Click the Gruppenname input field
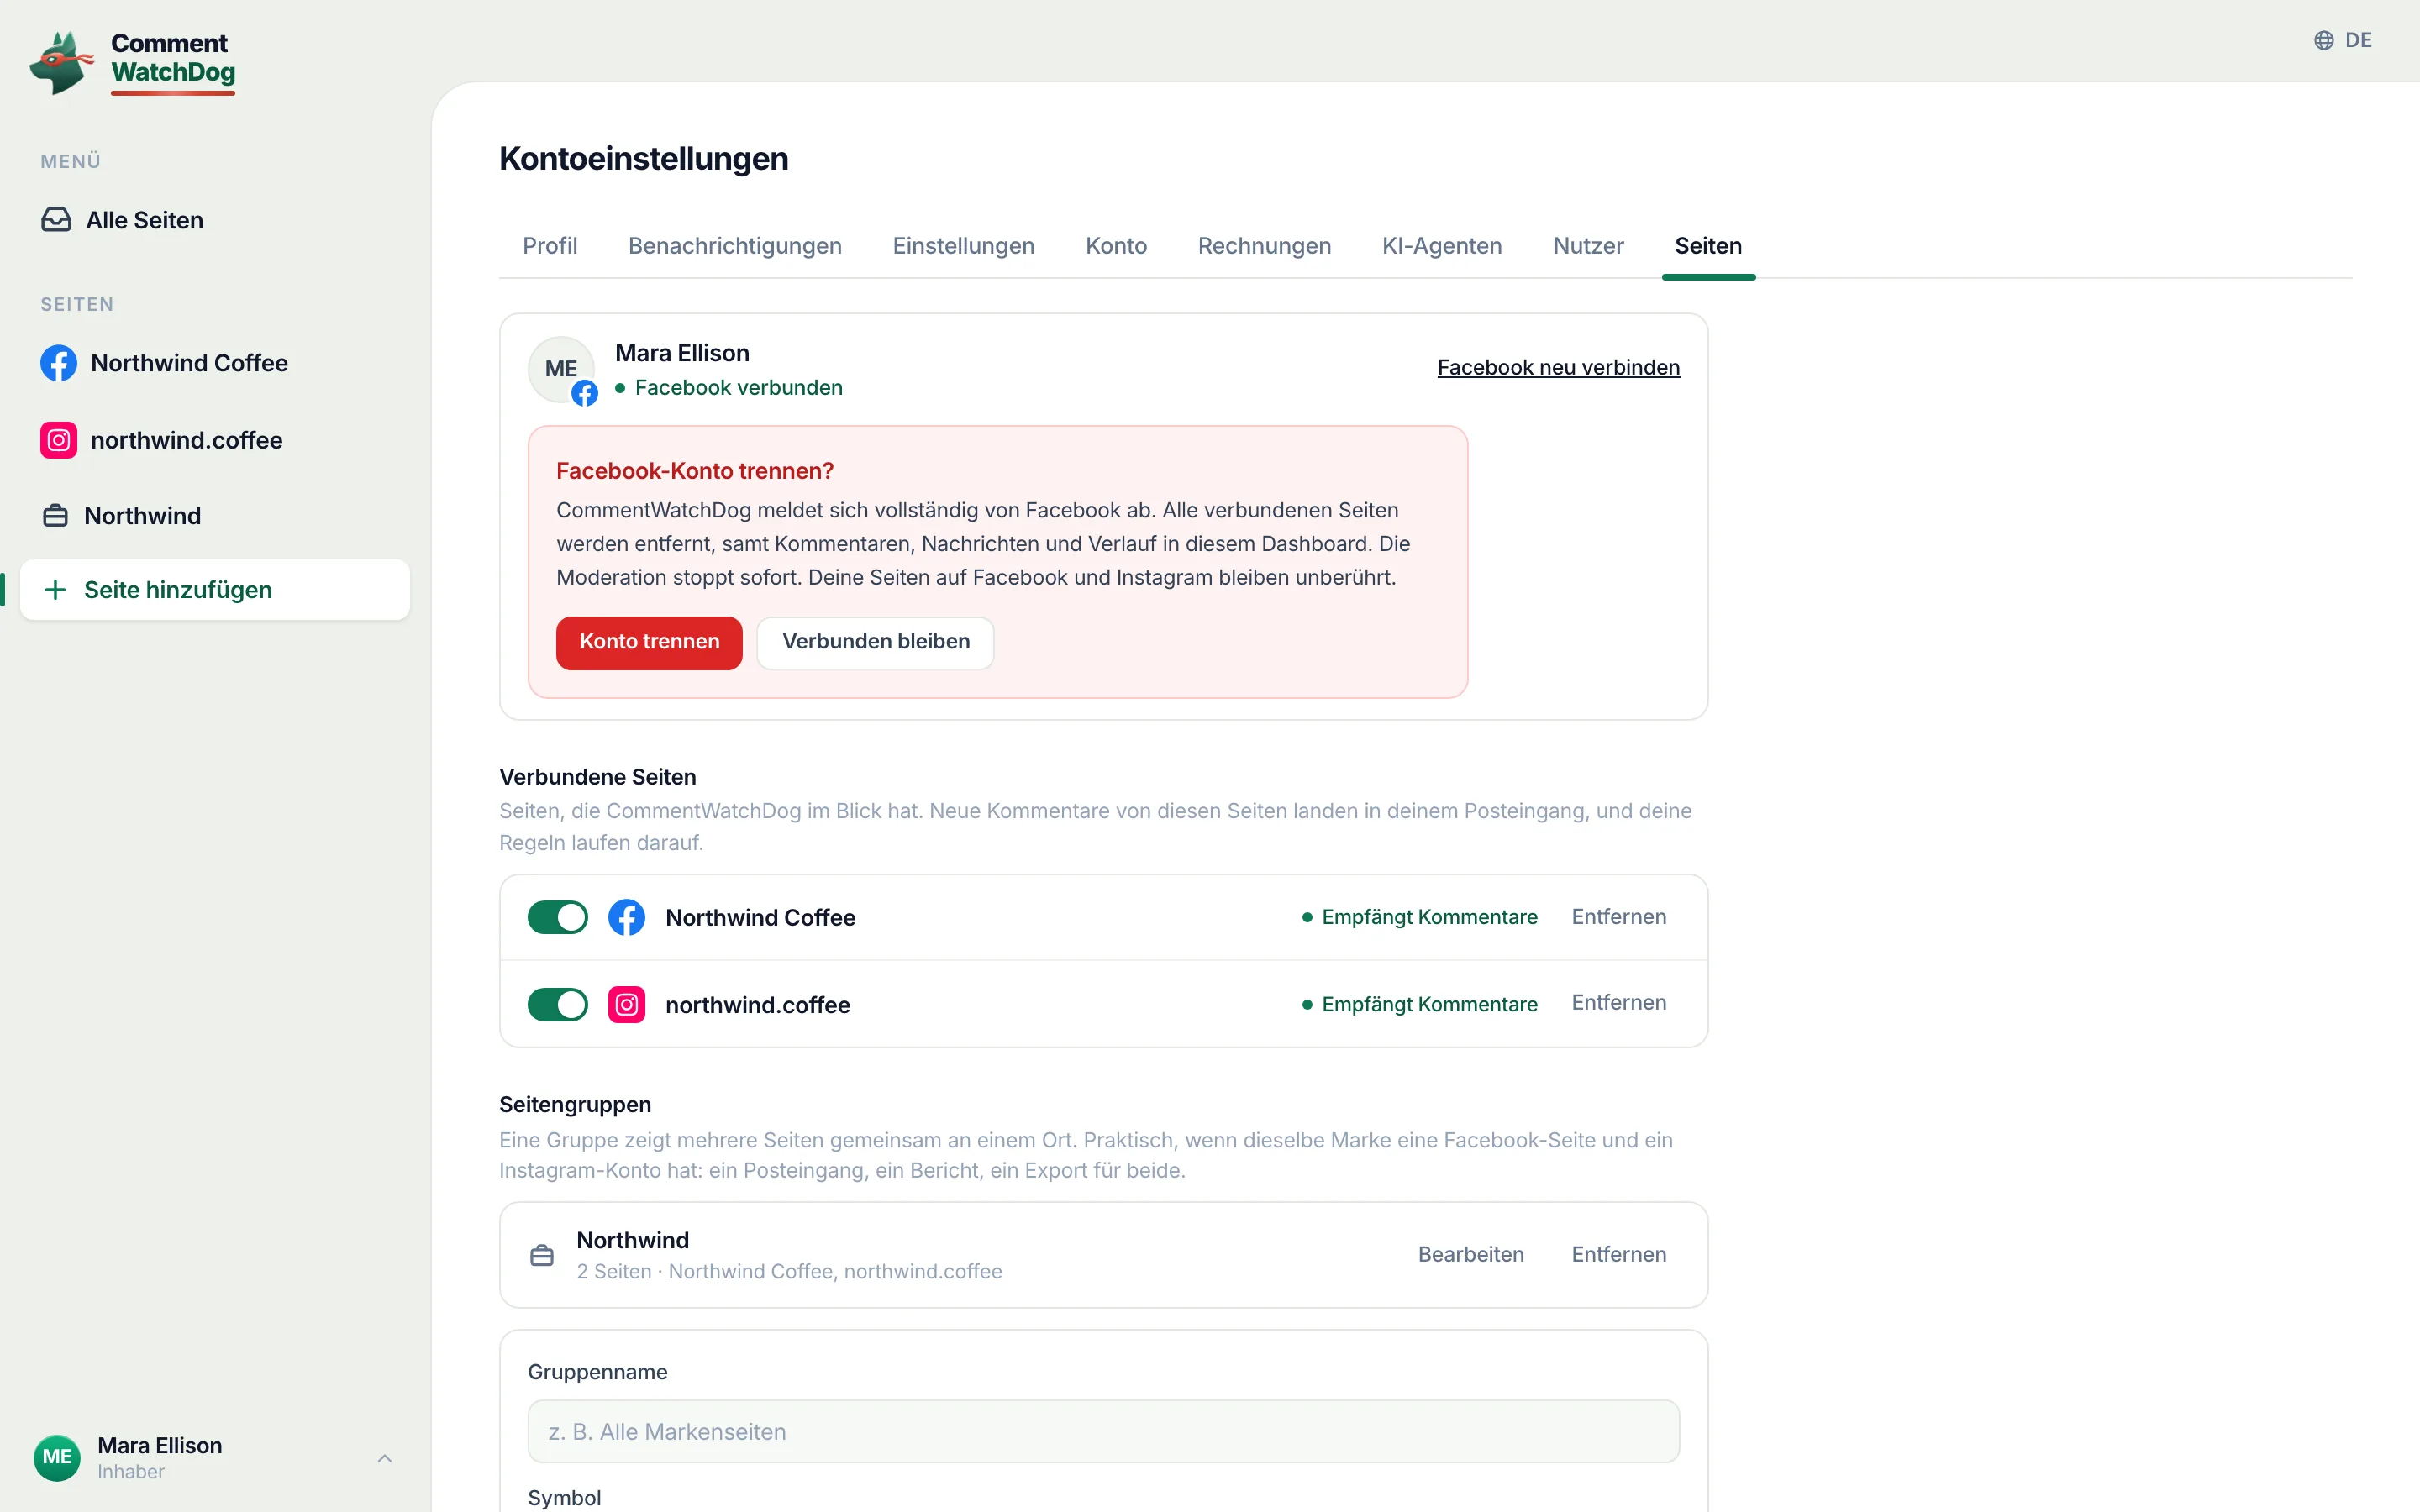 (x=1103, y=1431)
